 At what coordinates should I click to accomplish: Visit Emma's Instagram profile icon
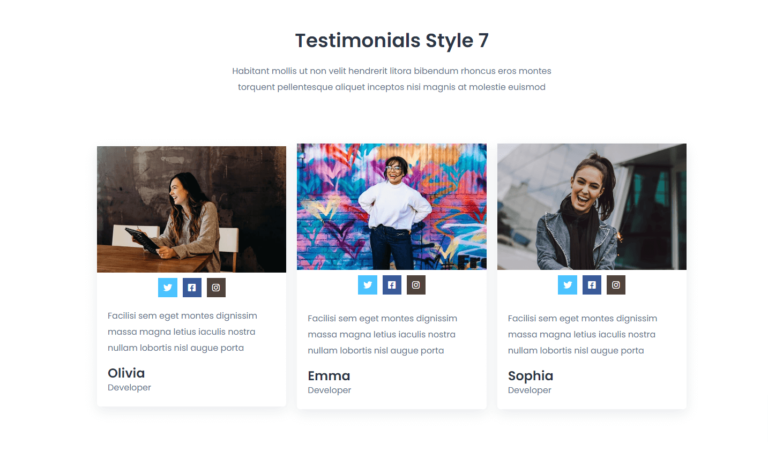click(x=416, y=285)
